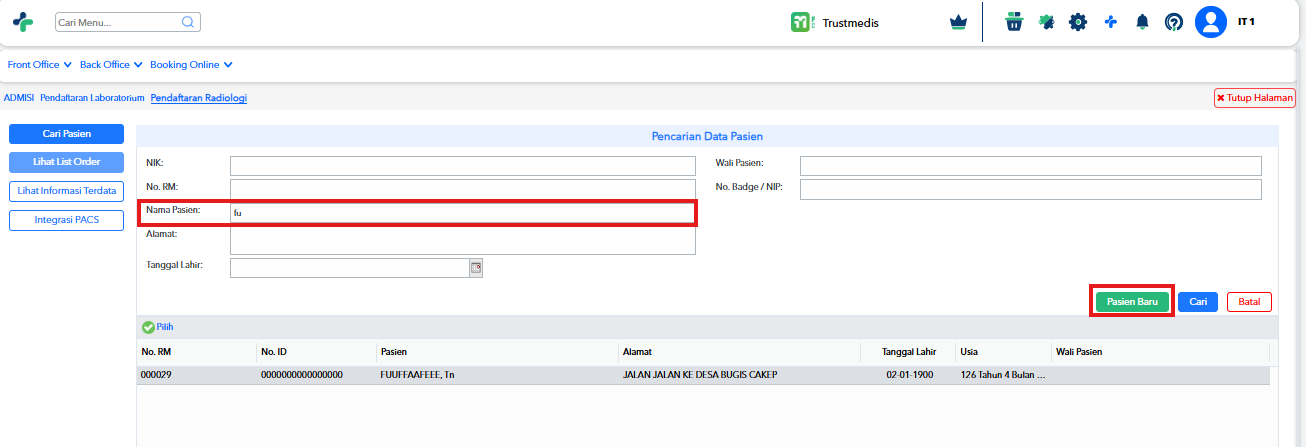Image resolution: width=1306 pixels, height=447 pixels.
Task: Open the help question mark icon
Action: [x=1174, y=22]
